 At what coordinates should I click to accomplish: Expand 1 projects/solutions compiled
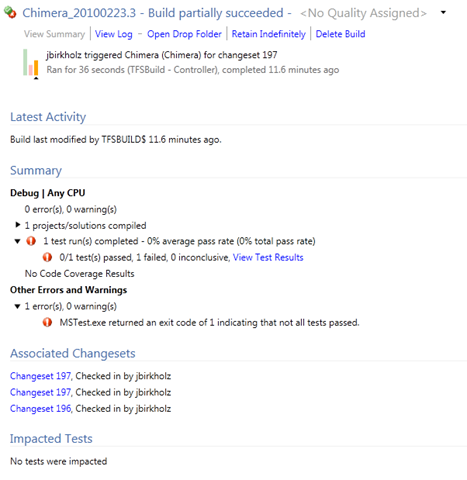18,225
